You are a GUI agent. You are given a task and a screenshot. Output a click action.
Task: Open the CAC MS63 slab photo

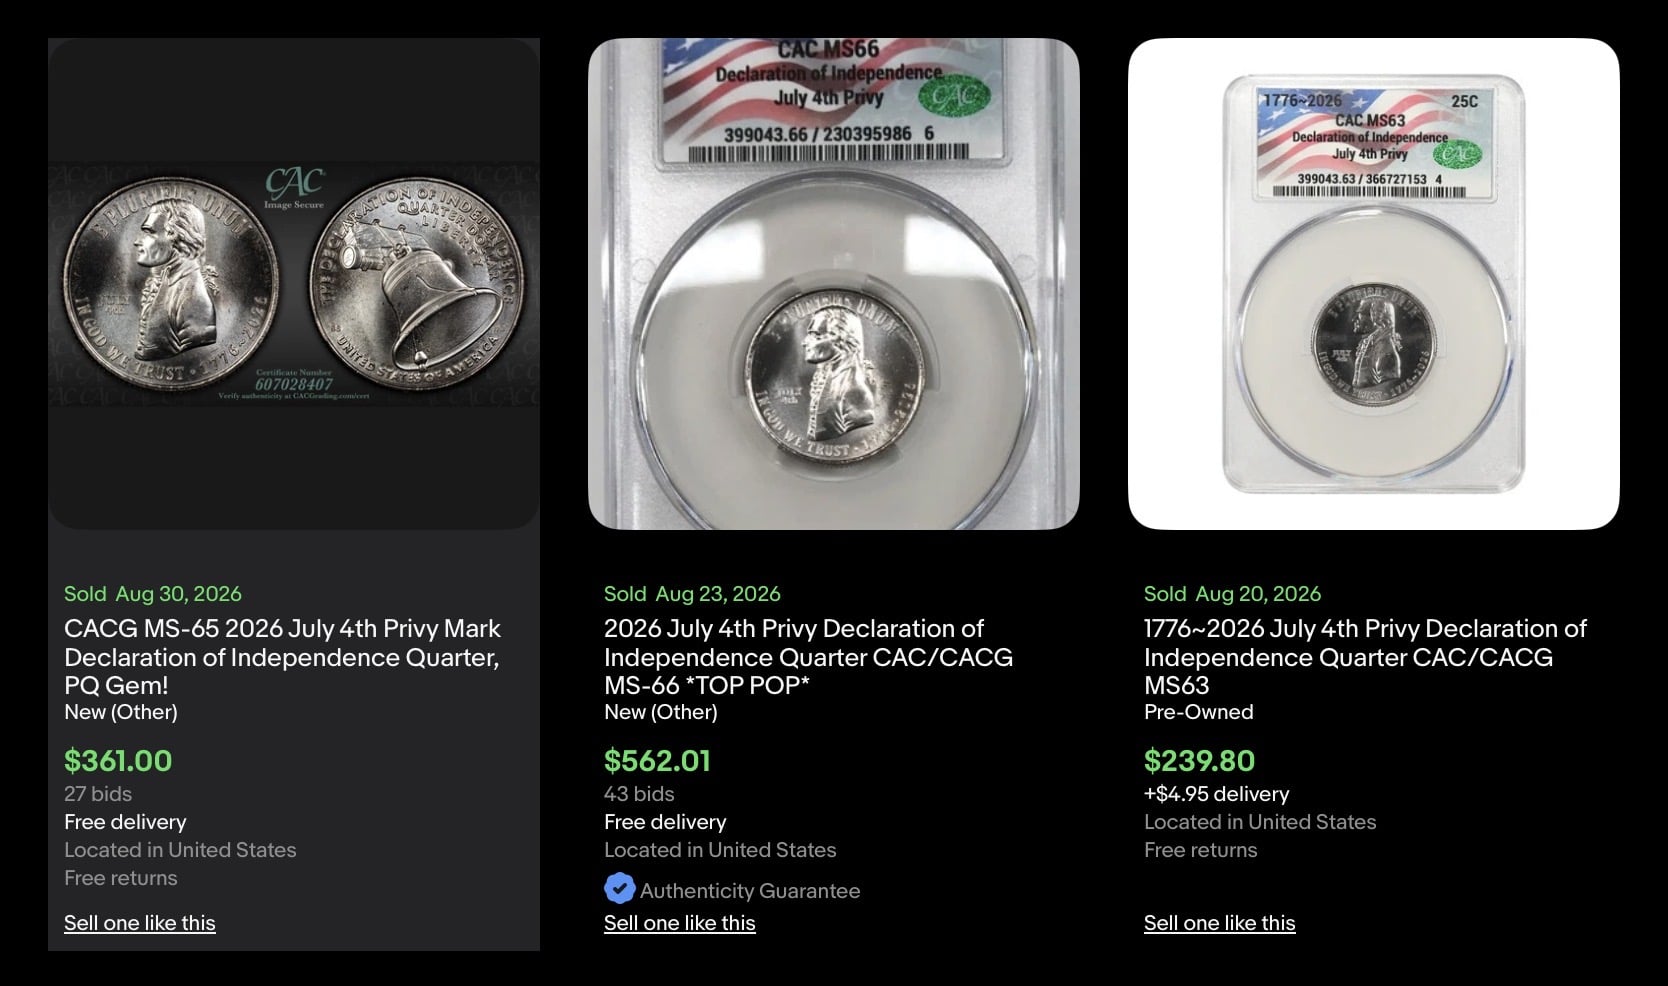[x=1374, y=284]
